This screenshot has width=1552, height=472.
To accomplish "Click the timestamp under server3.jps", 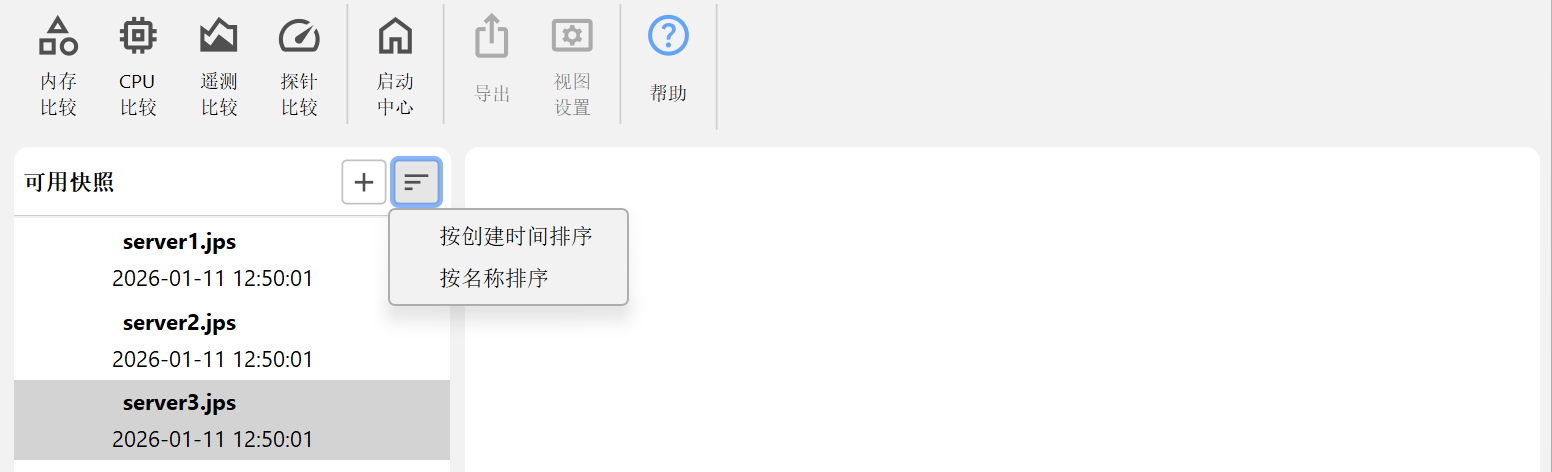I will pyautogui.click(x=212, y=439).
